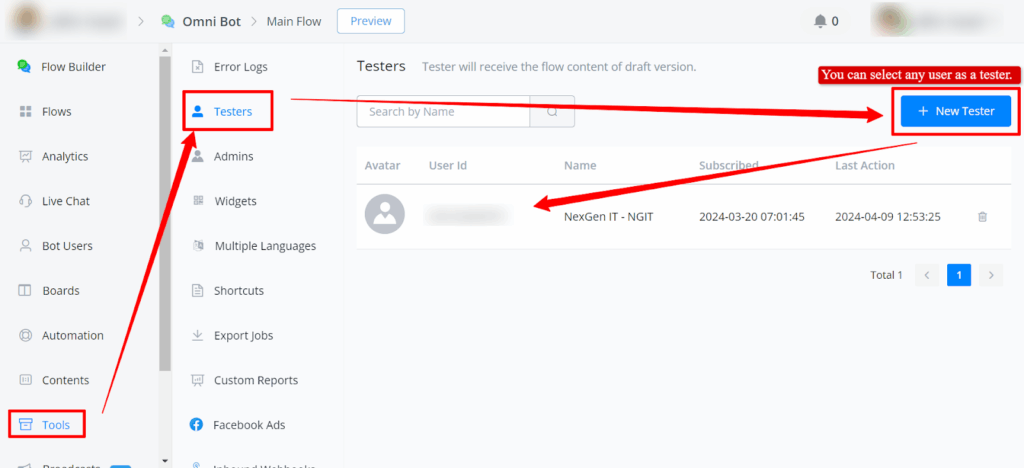The image size is (1024, 468).
Task: Click the search magnifier button
Action: [552, 112]
